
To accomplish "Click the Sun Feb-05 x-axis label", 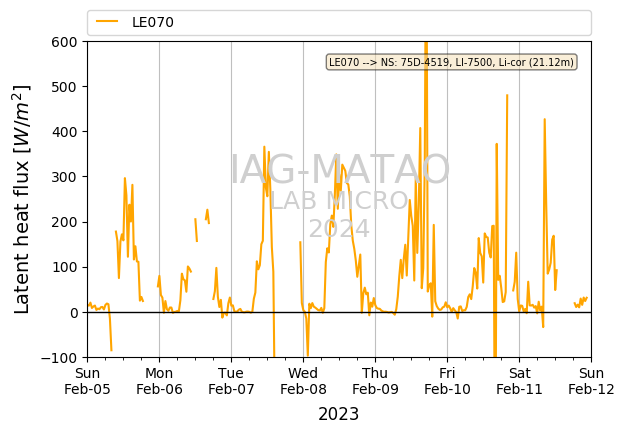I will coord(87,381).
